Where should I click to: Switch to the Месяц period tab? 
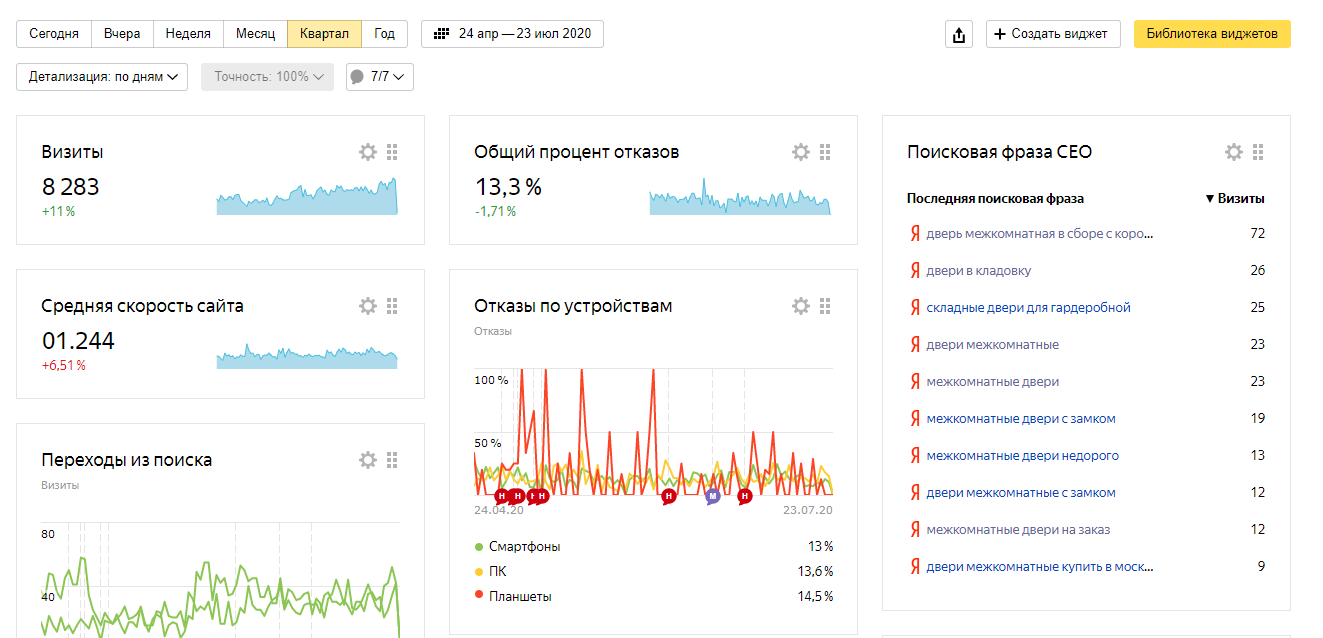coord(255,34)
